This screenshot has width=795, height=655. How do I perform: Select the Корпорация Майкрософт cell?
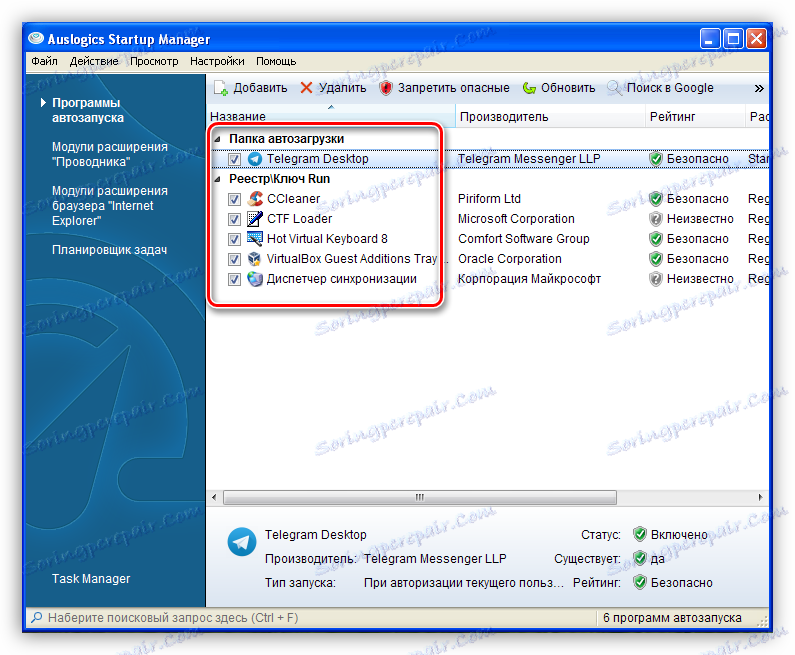point(529,279)
